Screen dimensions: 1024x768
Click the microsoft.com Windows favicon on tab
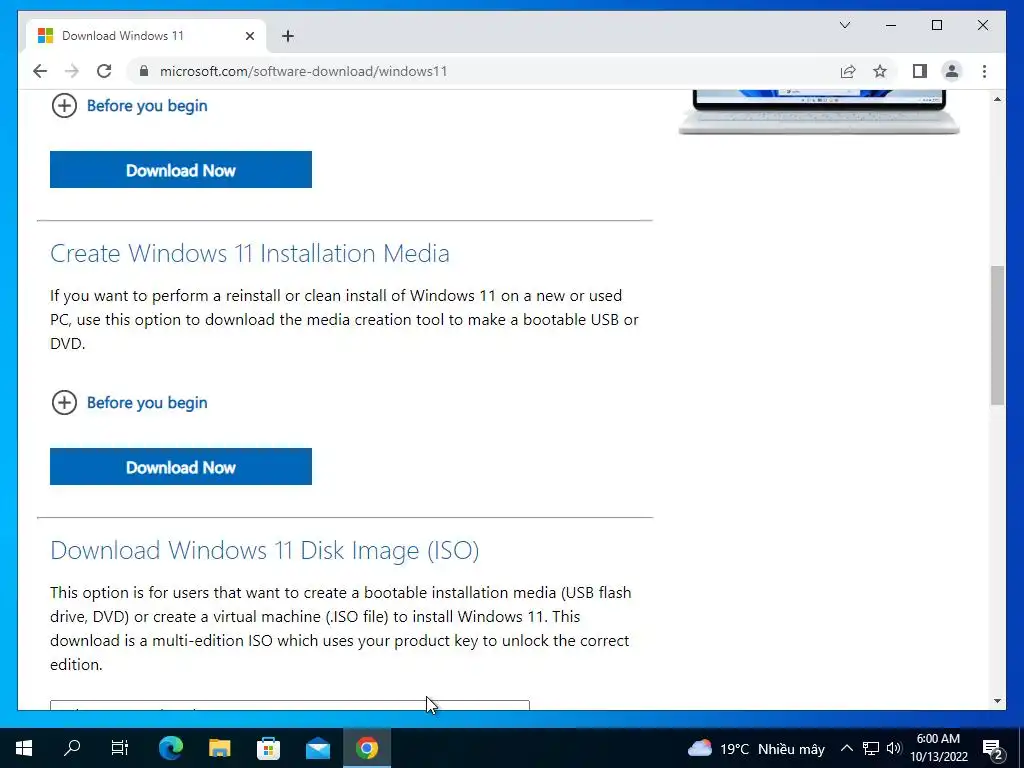point(45,36)
